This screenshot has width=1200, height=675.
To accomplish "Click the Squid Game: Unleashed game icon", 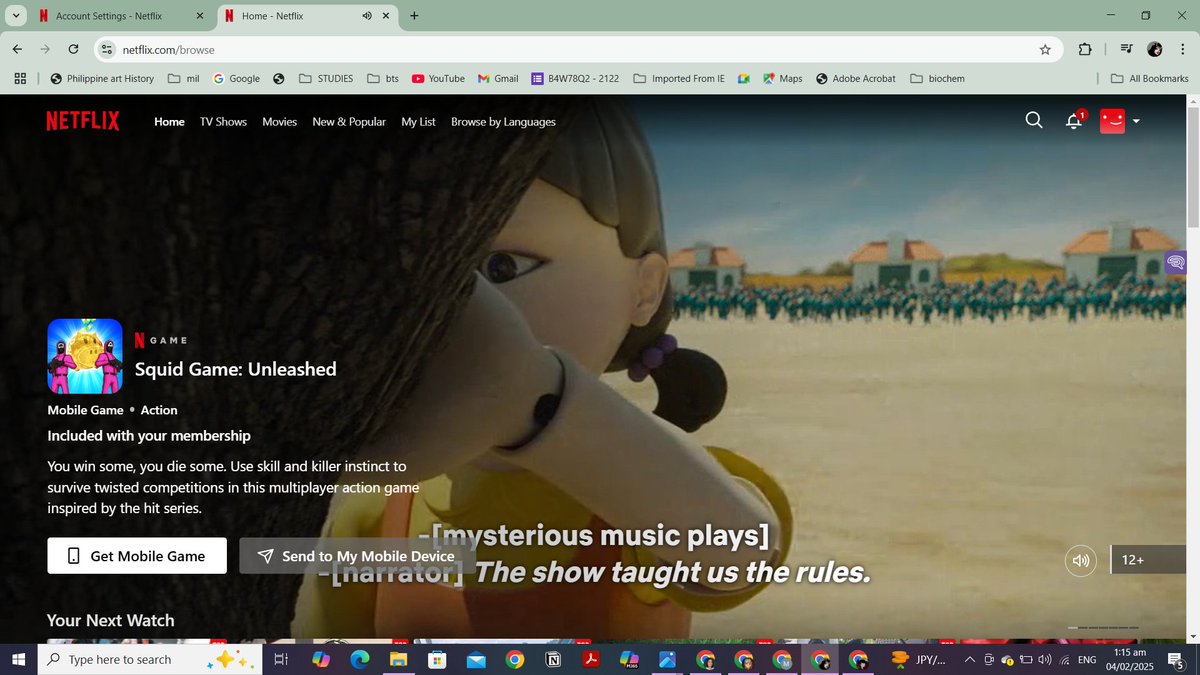I will [85, 356].
